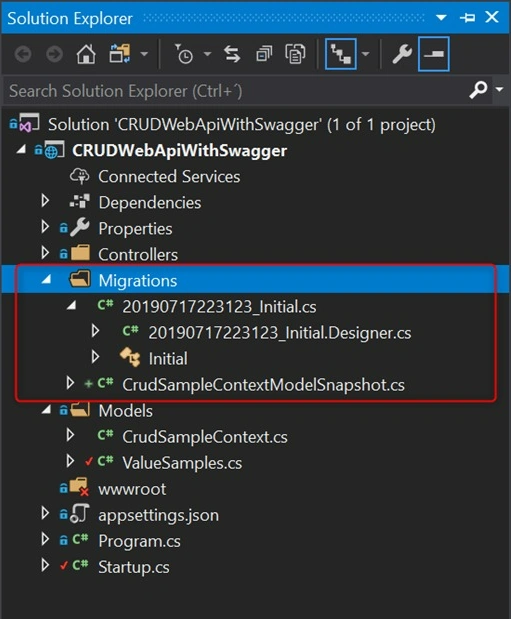Open Properties wrench icon in toolbar
This screenshot has height=619, width=511.
coord(402,54)
